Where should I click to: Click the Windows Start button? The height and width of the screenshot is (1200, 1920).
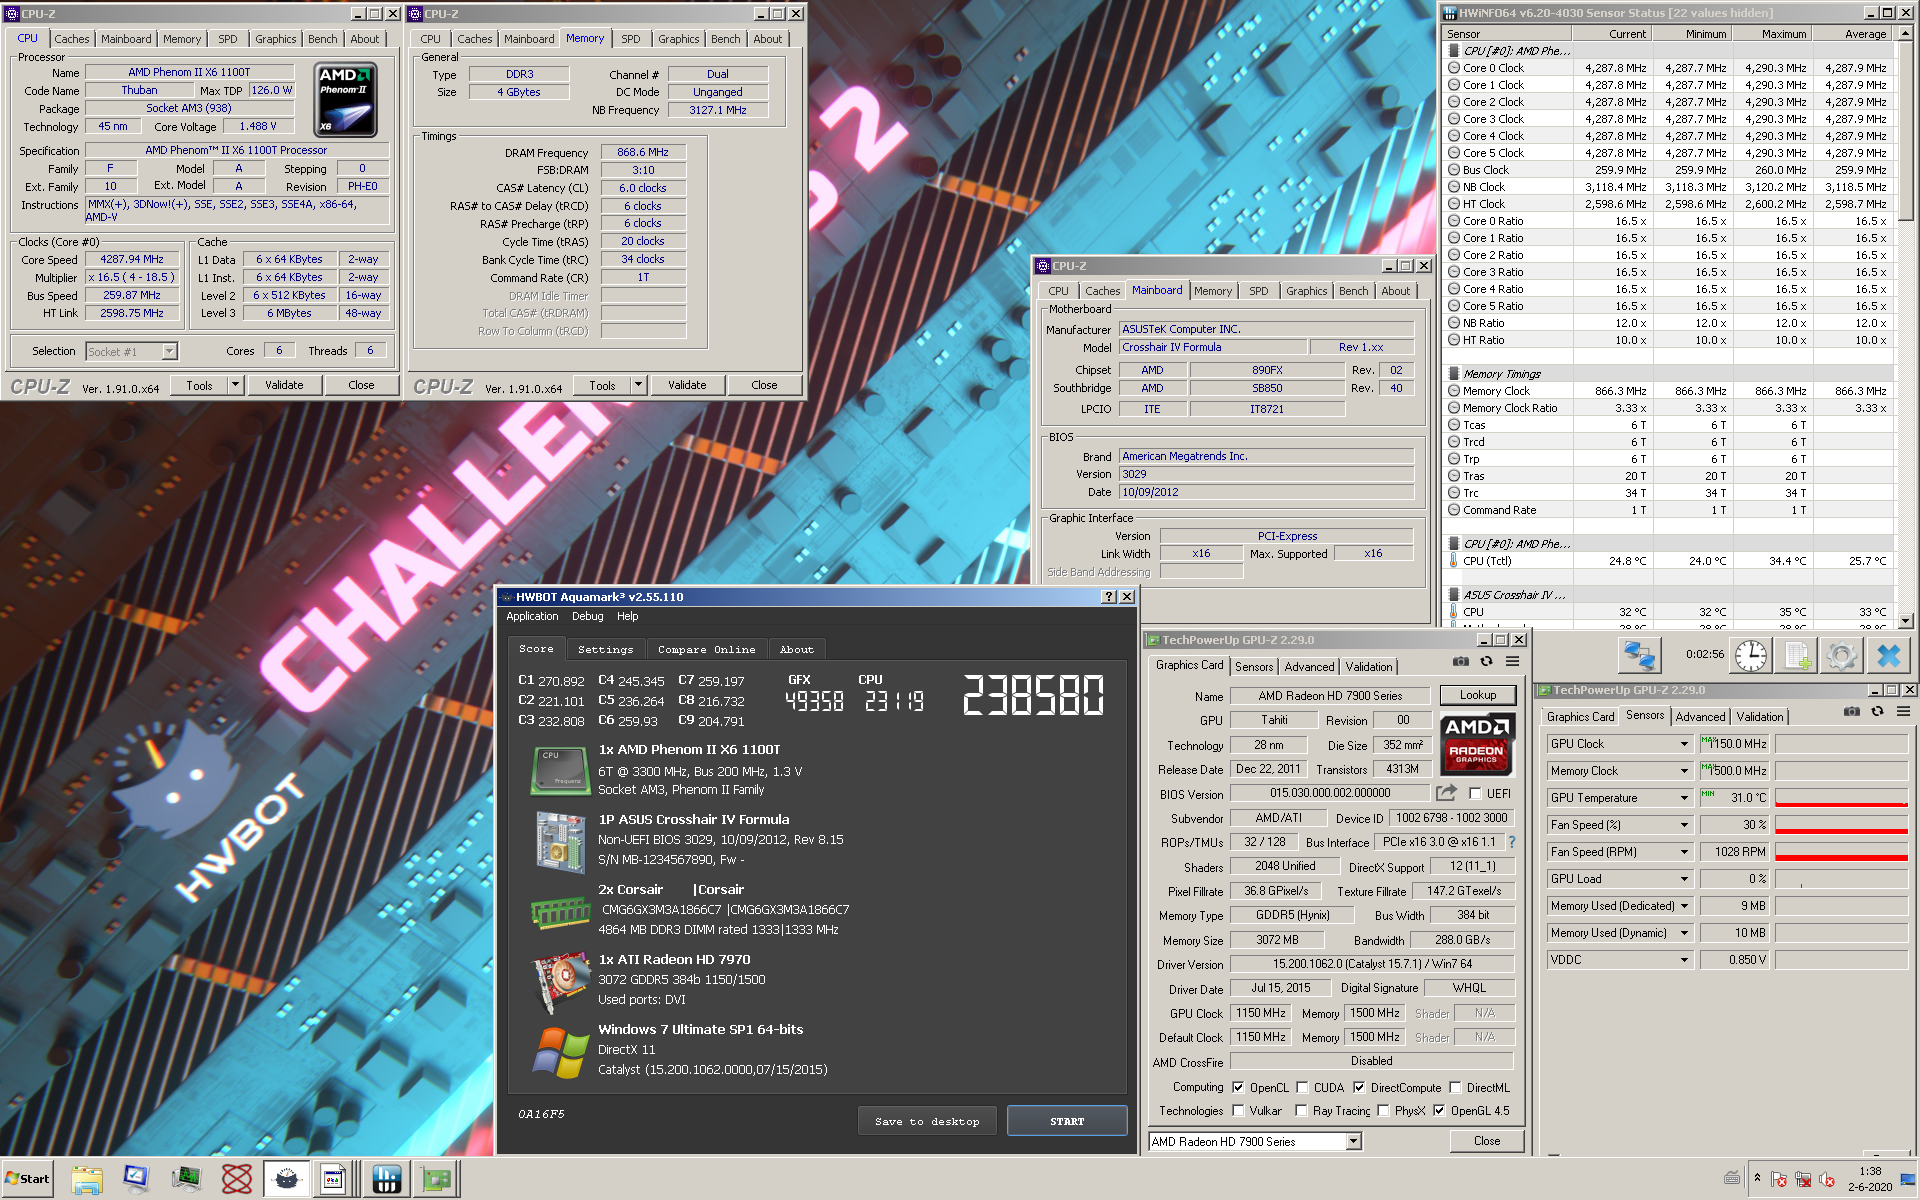[27, 1179]
